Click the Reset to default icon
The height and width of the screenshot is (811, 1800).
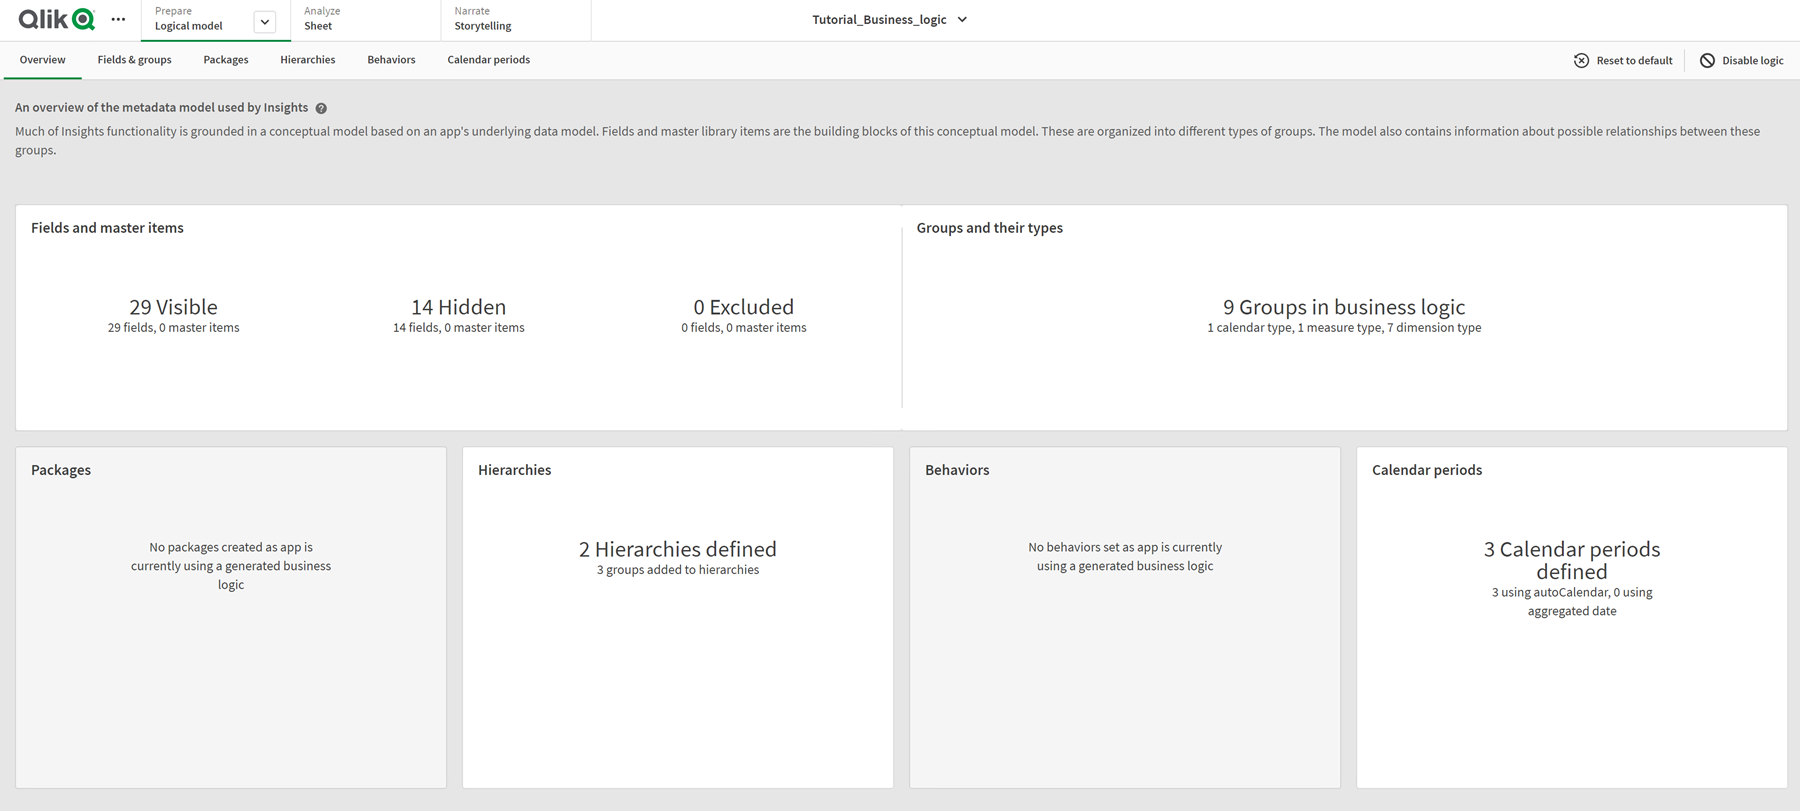[x=1581, y=60]
